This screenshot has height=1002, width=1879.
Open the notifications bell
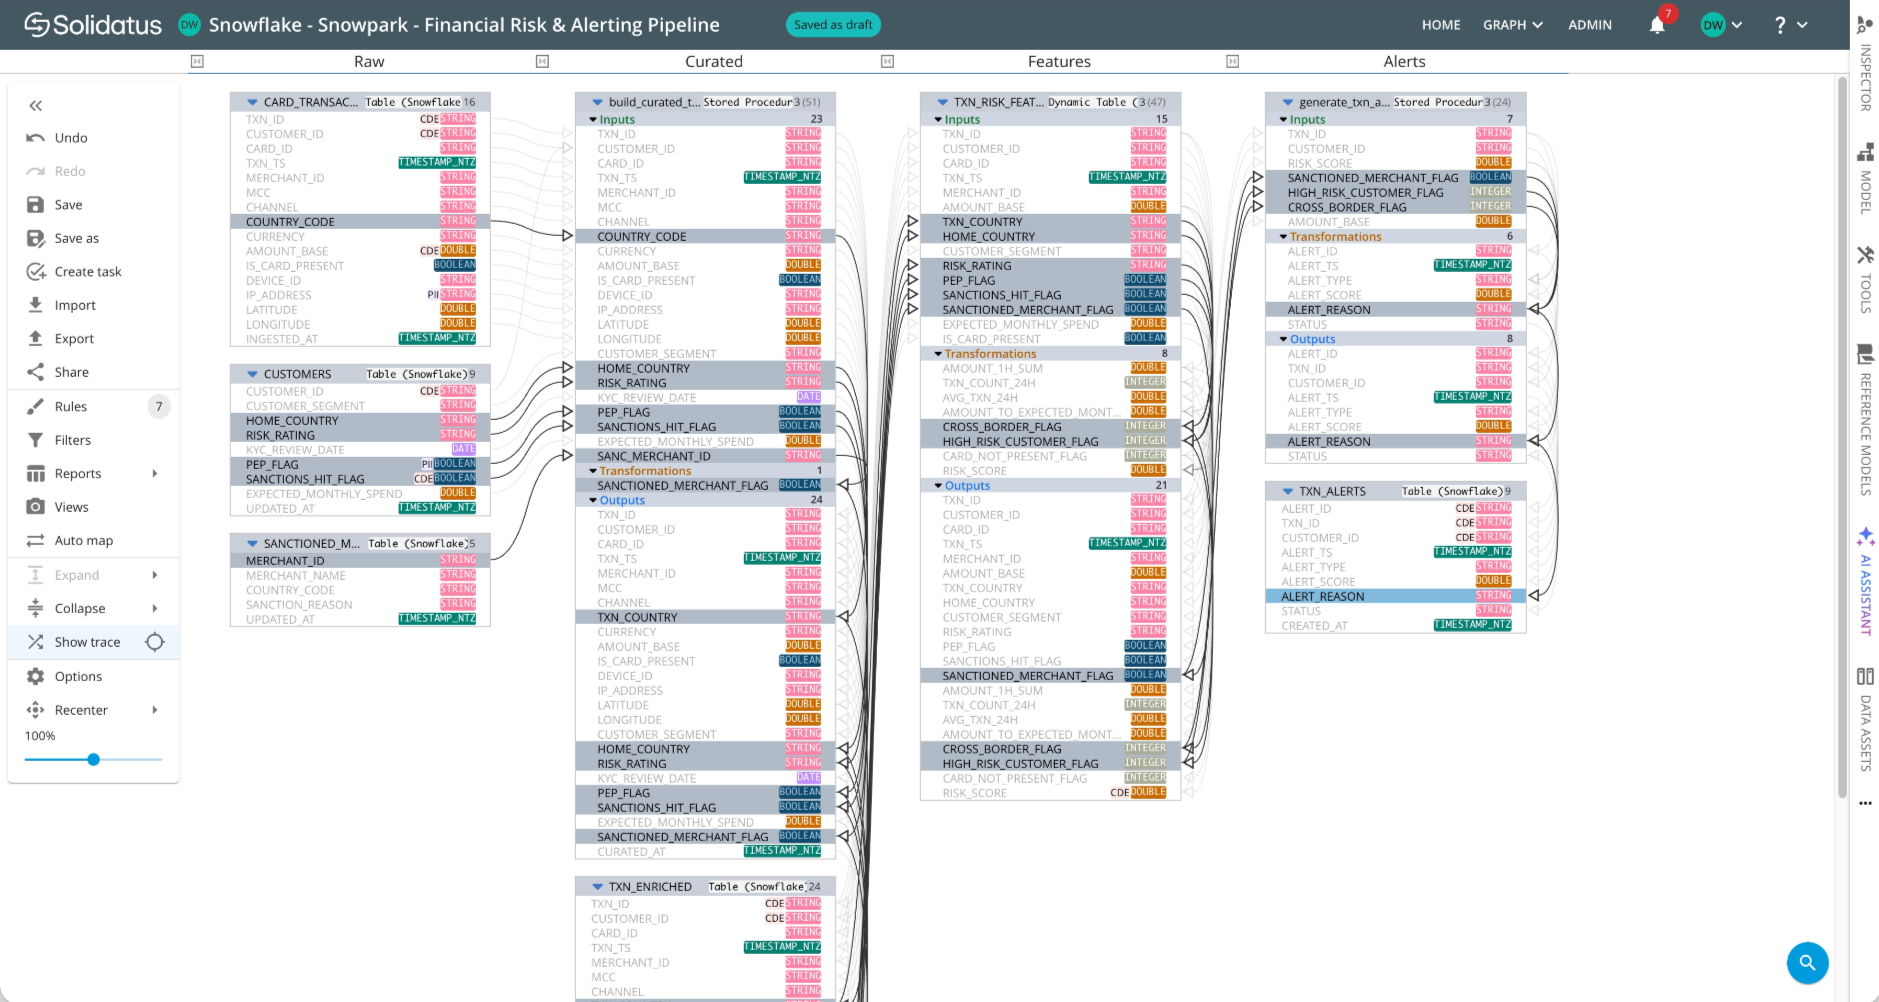coord(1657,25)
